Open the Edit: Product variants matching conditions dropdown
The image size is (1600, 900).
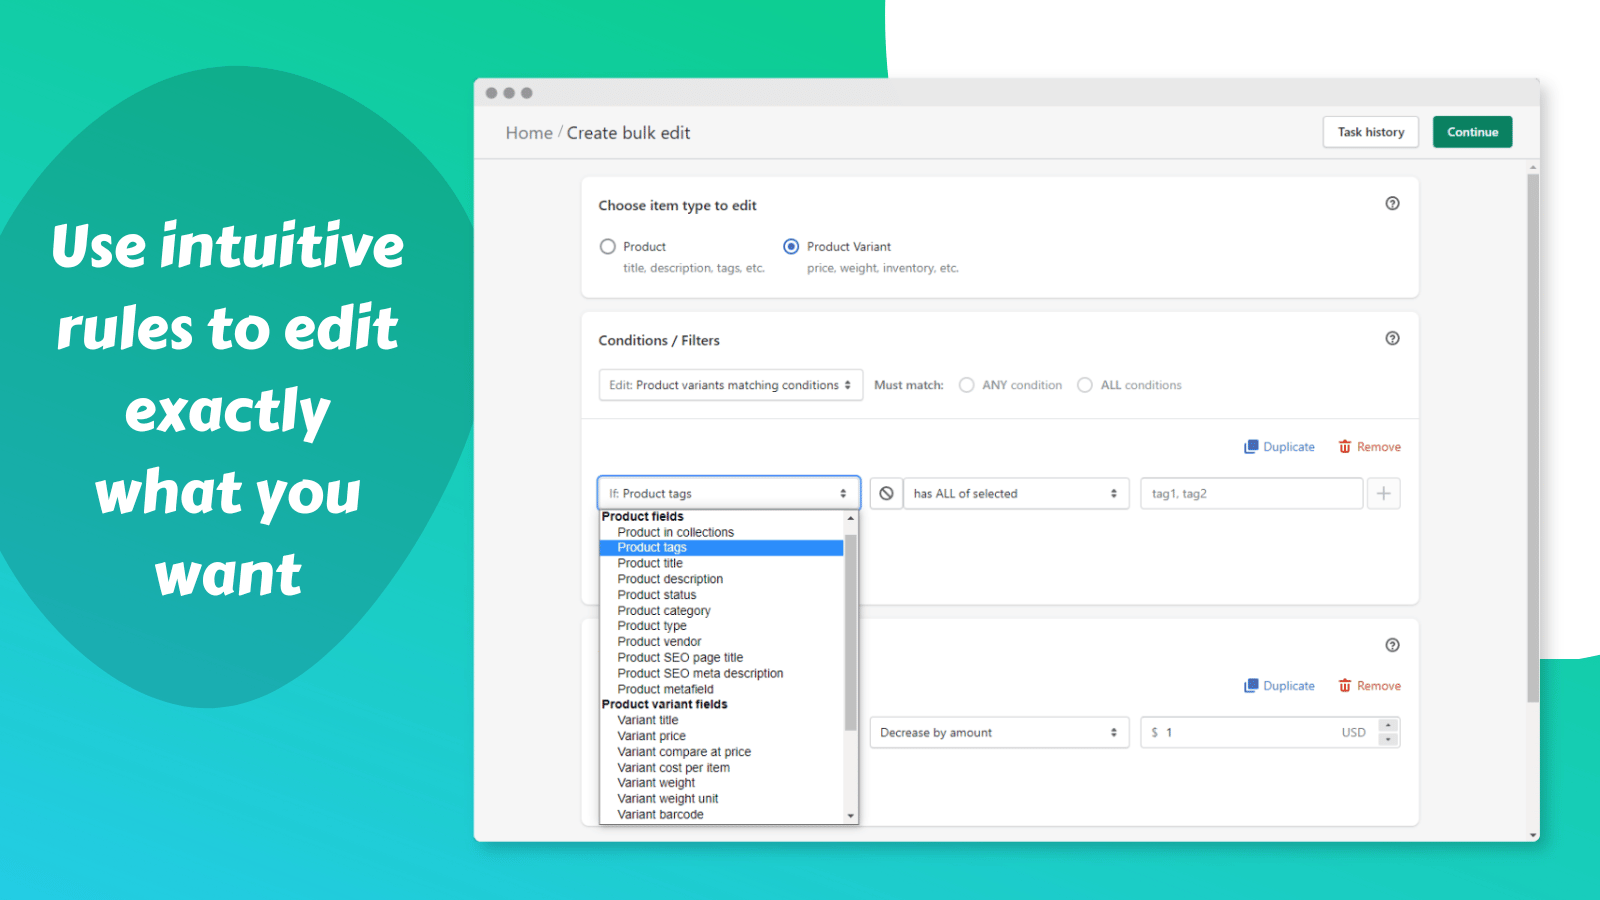(x=730, y=384)
